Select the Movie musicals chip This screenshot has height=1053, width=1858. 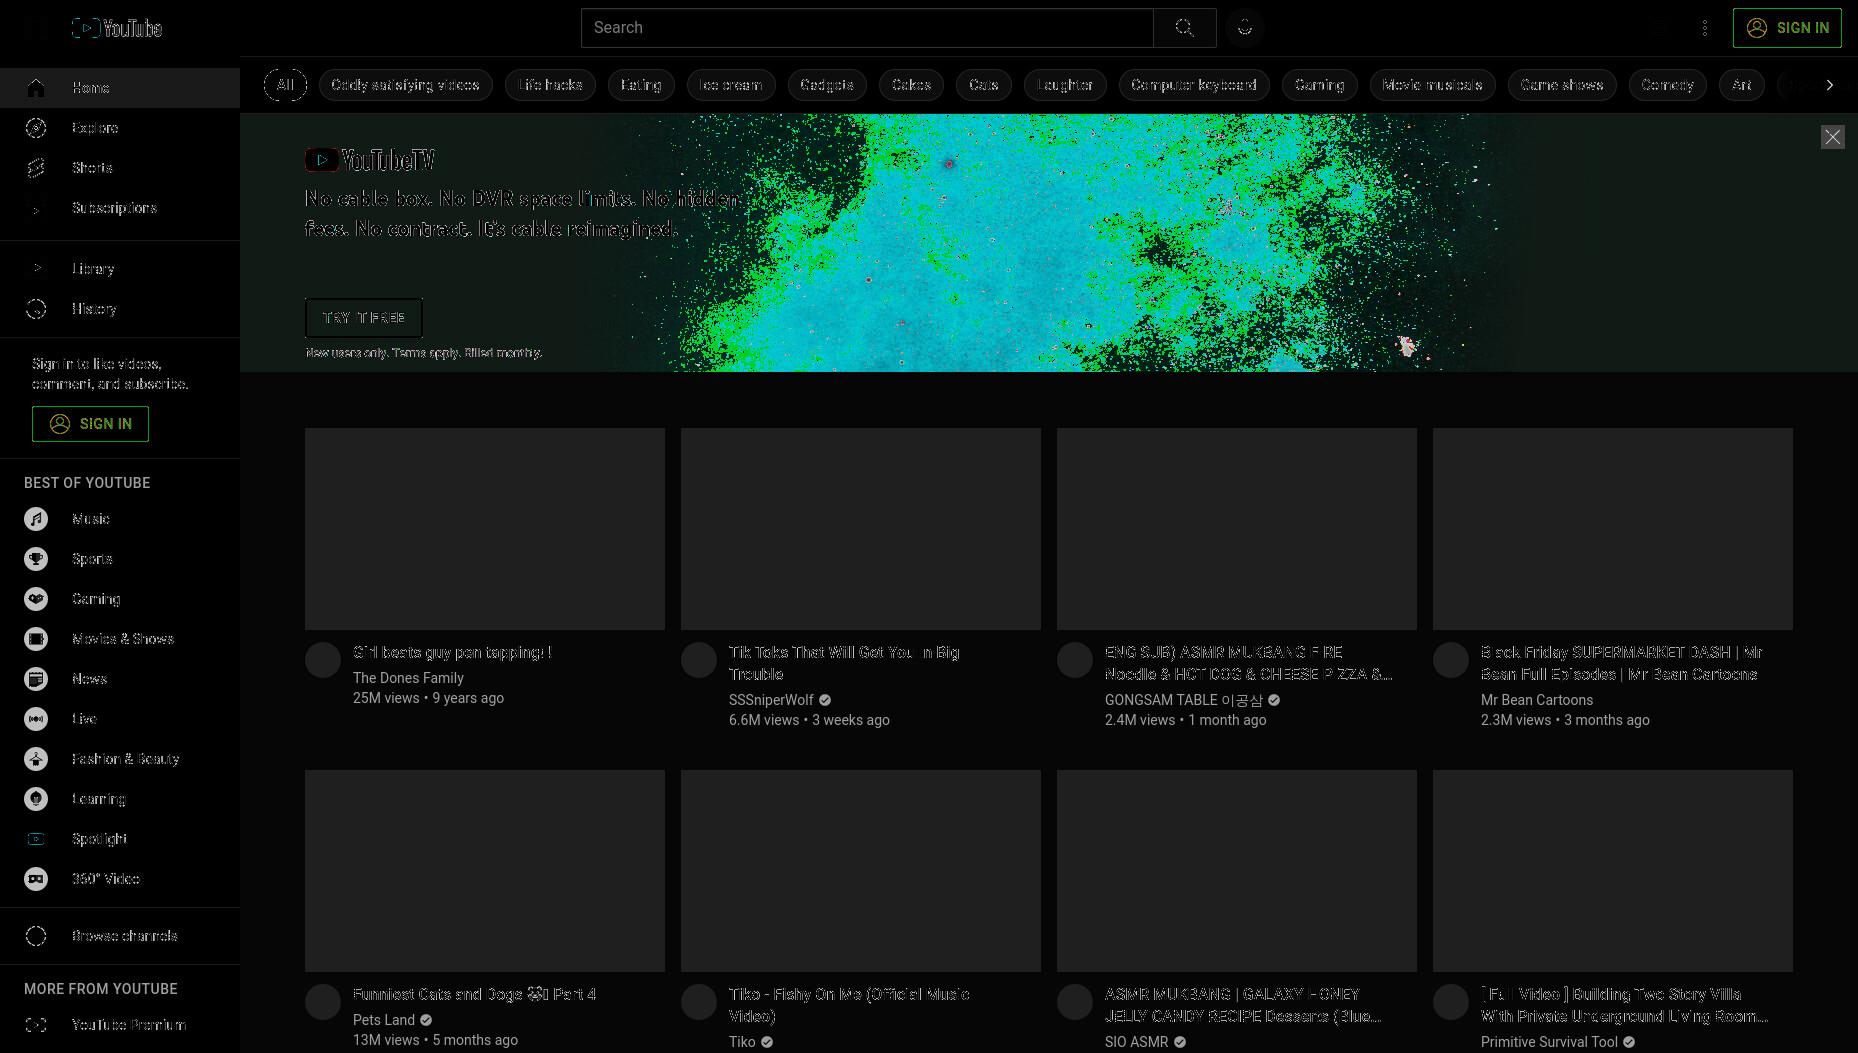(1433, 85)
